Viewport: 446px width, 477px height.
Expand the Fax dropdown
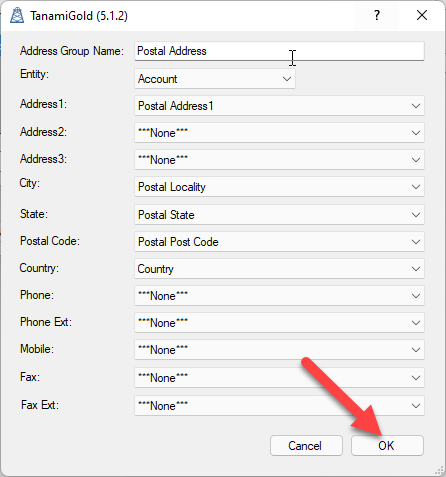tap(279, 378)
